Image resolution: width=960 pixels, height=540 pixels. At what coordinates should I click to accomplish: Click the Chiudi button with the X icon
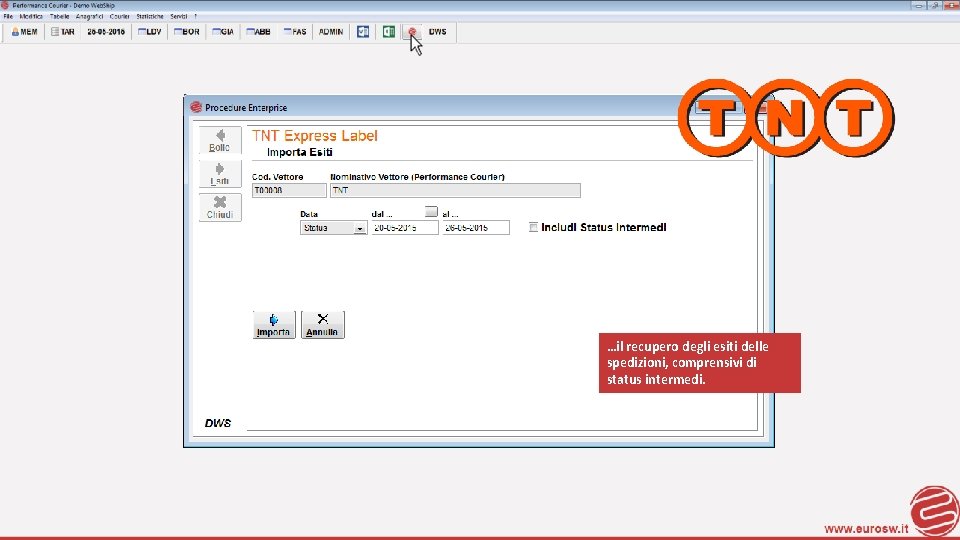(x=220, y=208)
